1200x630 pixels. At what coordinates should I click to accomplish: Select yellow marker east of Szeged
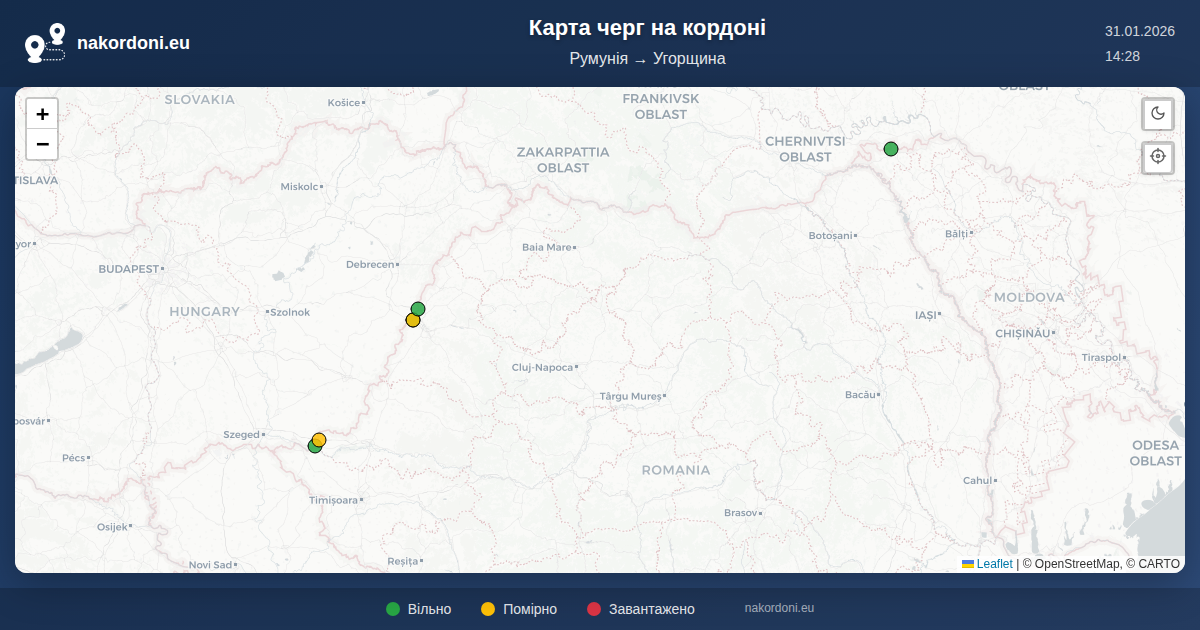coord(320,439)
